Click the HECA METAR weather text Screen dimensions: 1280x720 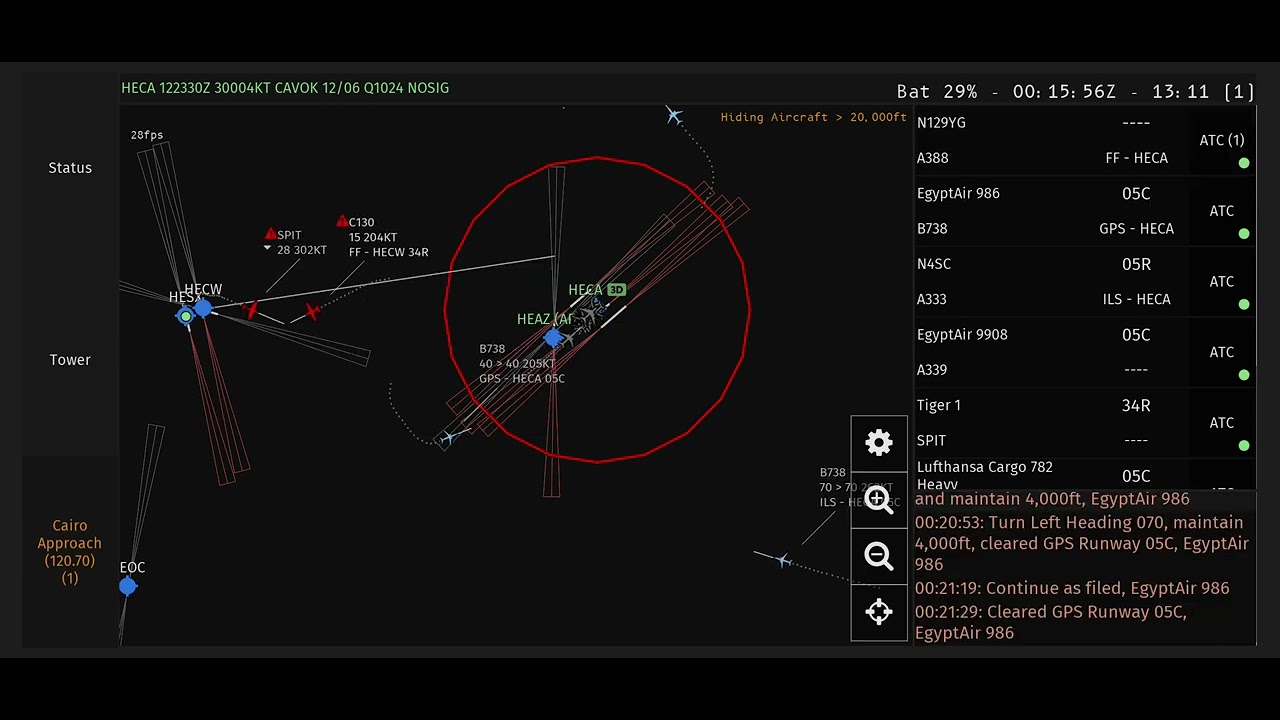pos(285,88)
